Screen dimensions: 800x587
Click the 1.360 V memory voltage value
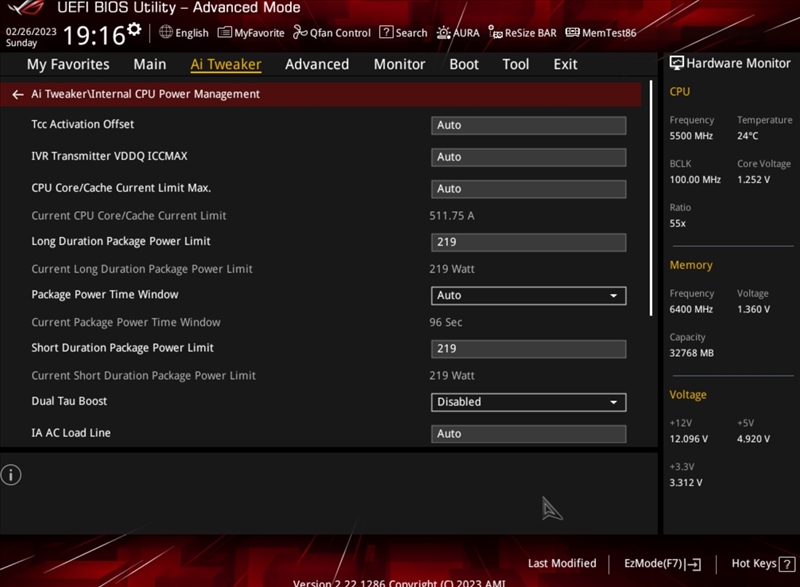[753, 310]
